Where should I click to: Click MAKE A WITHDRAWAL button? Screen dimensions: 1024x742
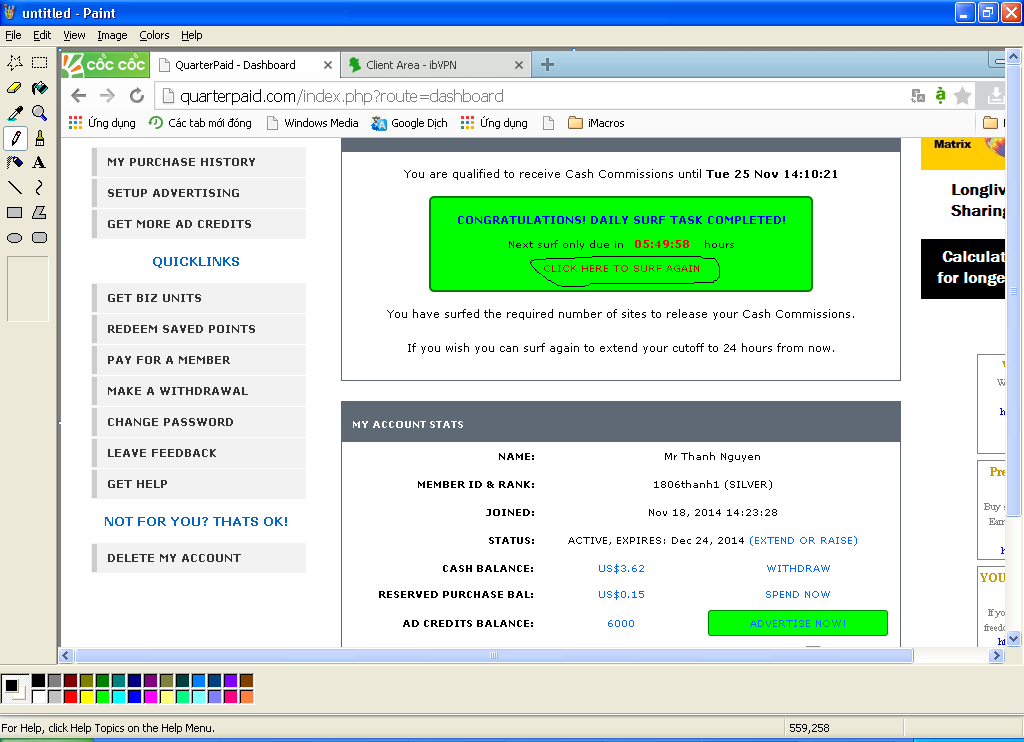click(199, 391)
